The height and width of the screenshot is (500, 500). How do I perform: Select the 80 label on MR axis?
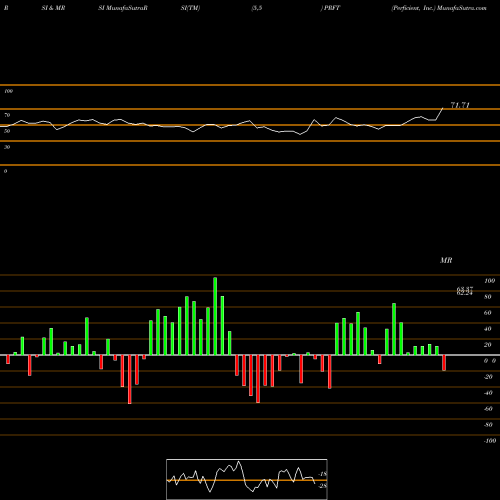[x=488, y=297]
